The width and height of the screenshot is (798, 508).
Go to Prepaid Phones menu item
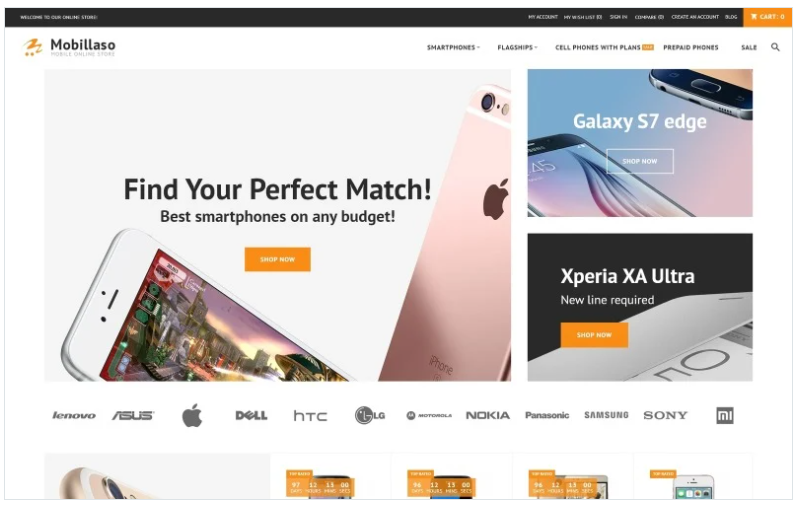click(691, 47)
